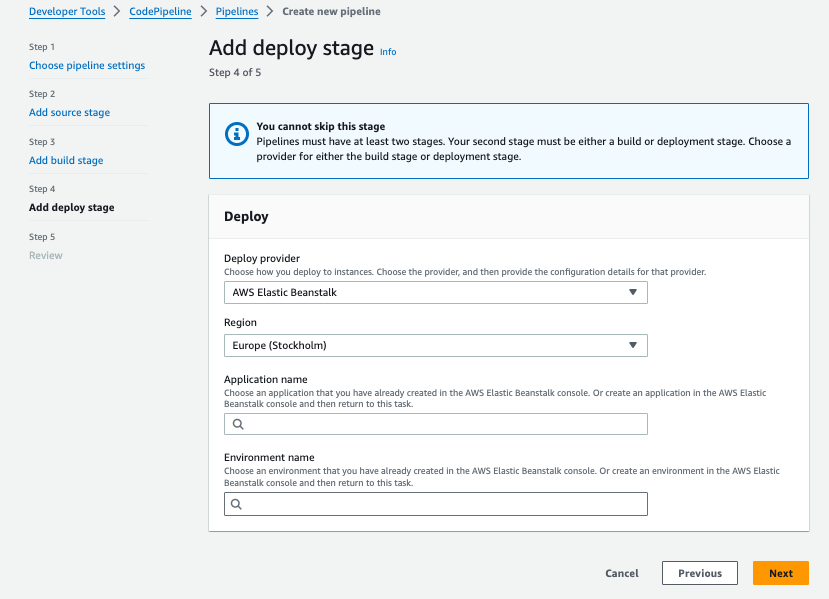Select the Add deploy stage step
This screenshot has height=599, width=829.
click(x=72, y=208)
